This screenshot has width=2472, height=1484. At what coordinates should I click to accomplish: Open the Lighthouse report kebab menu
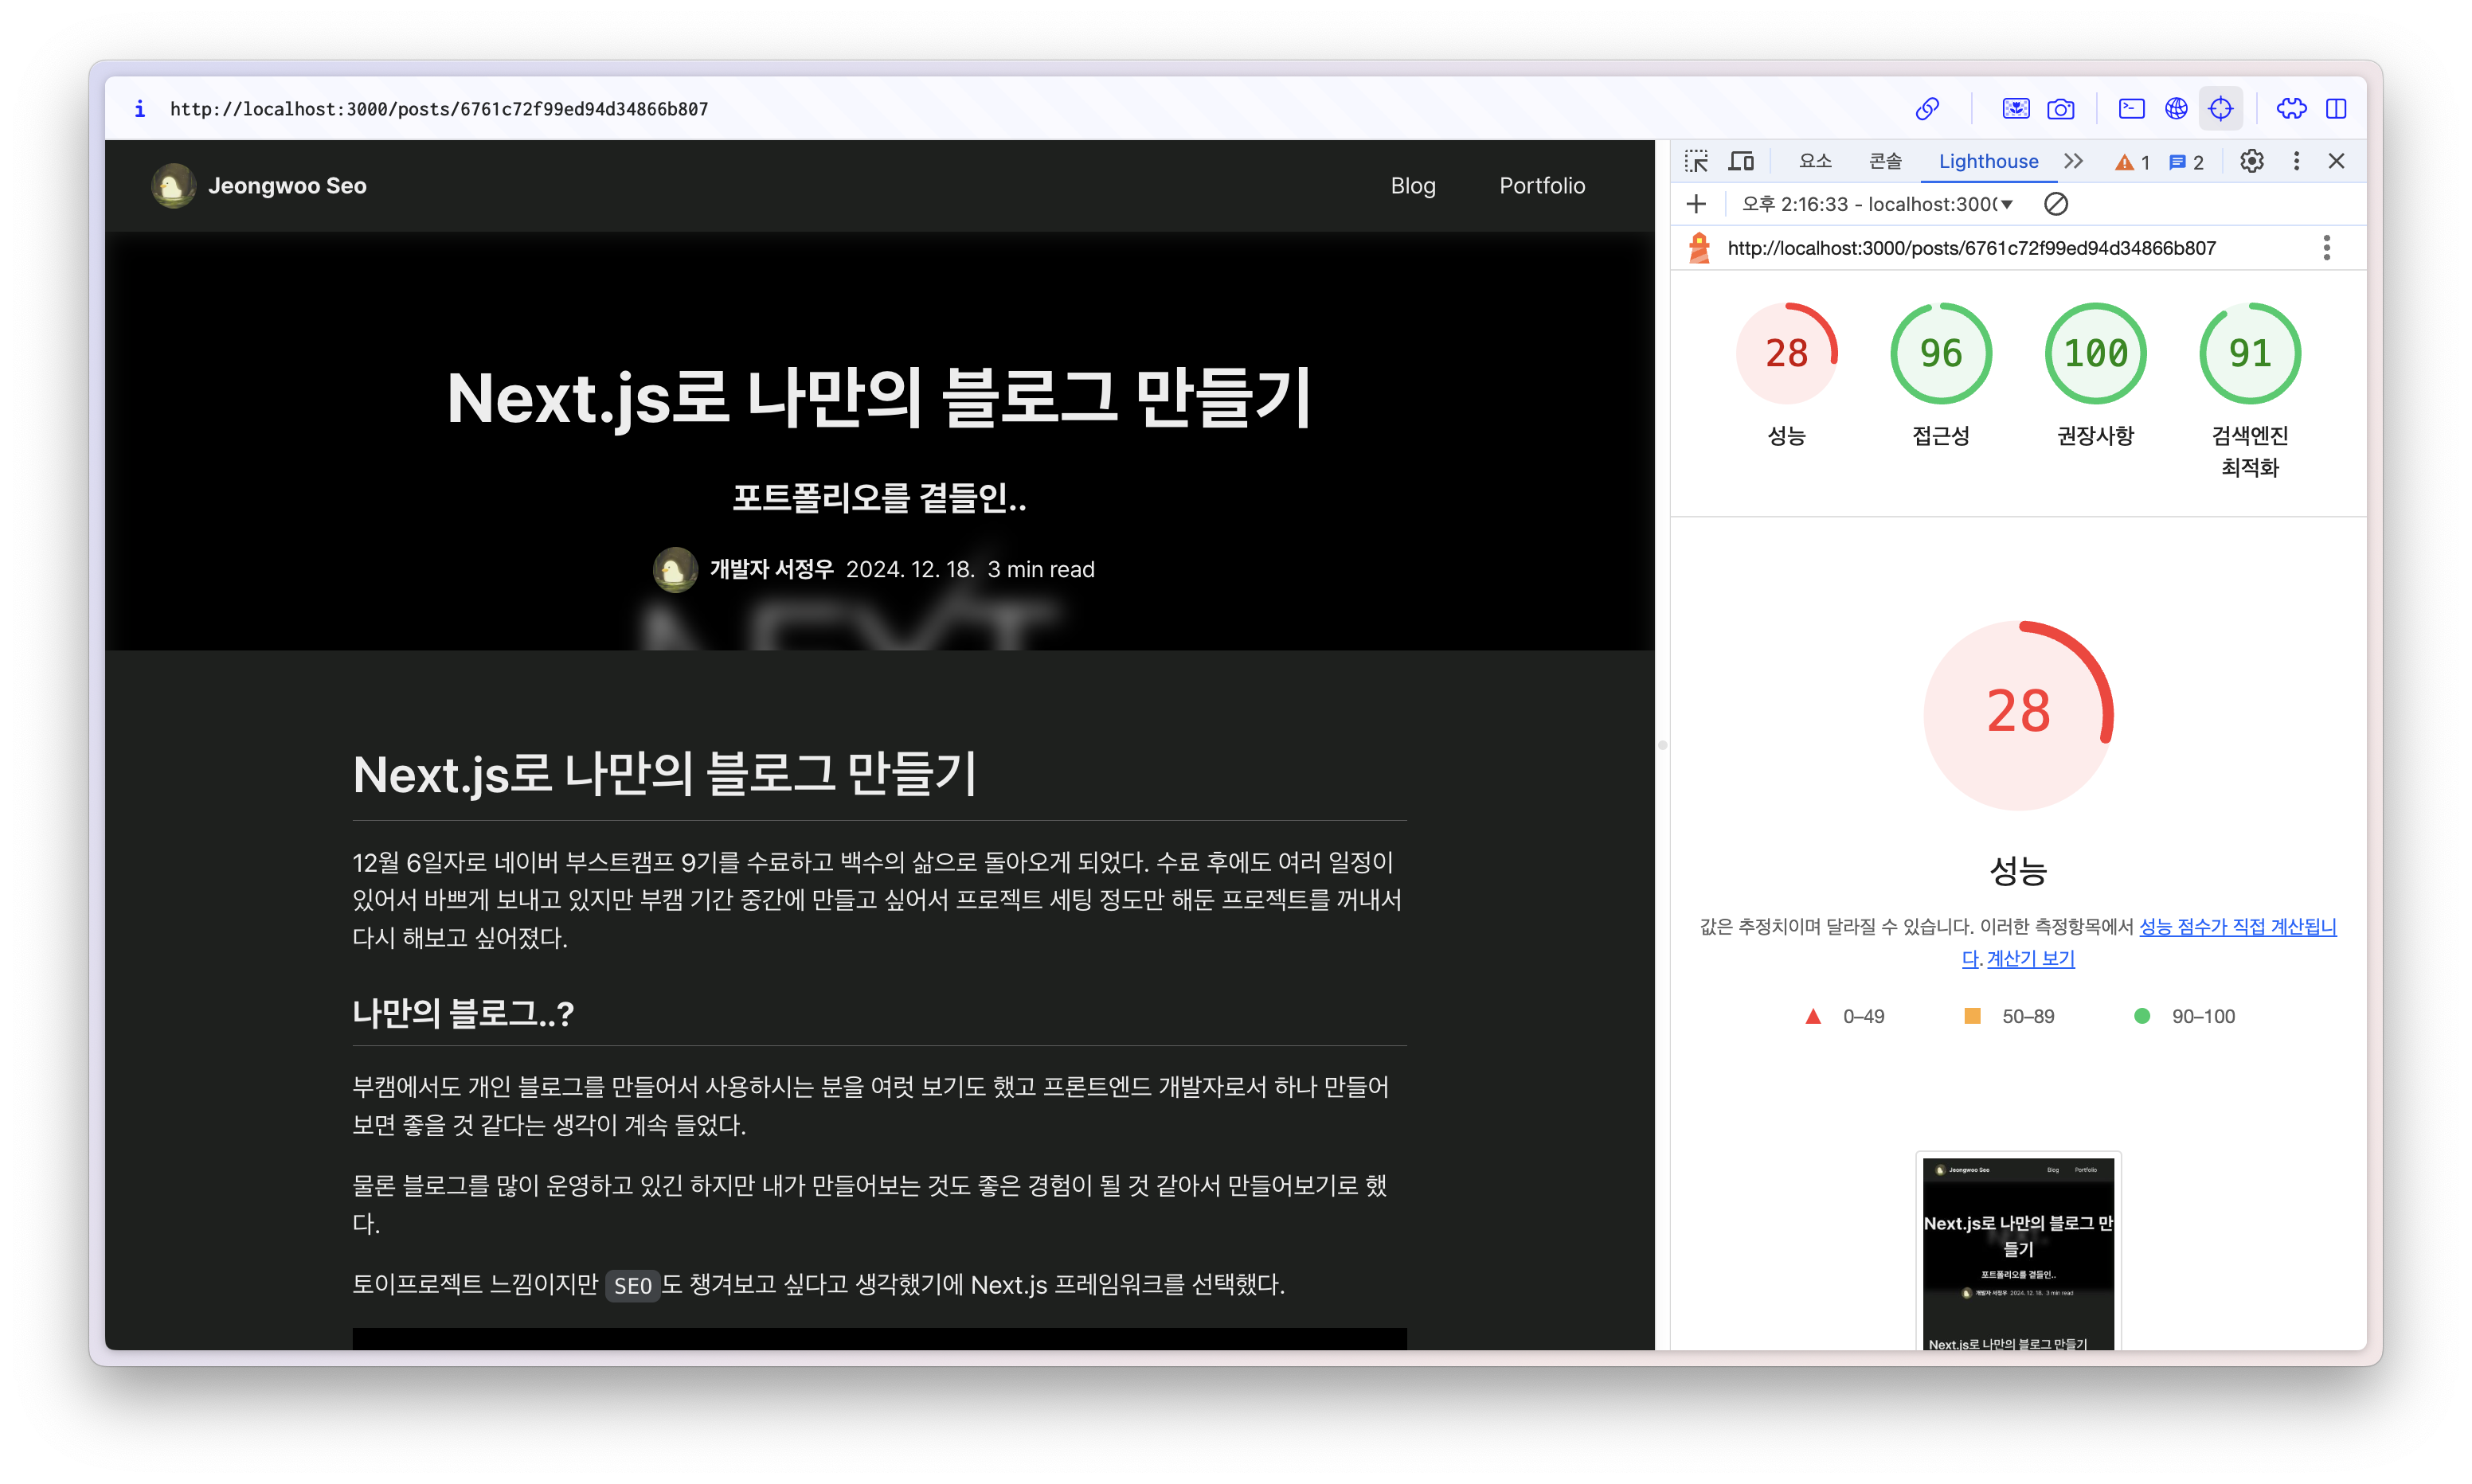click(2327, 247)
